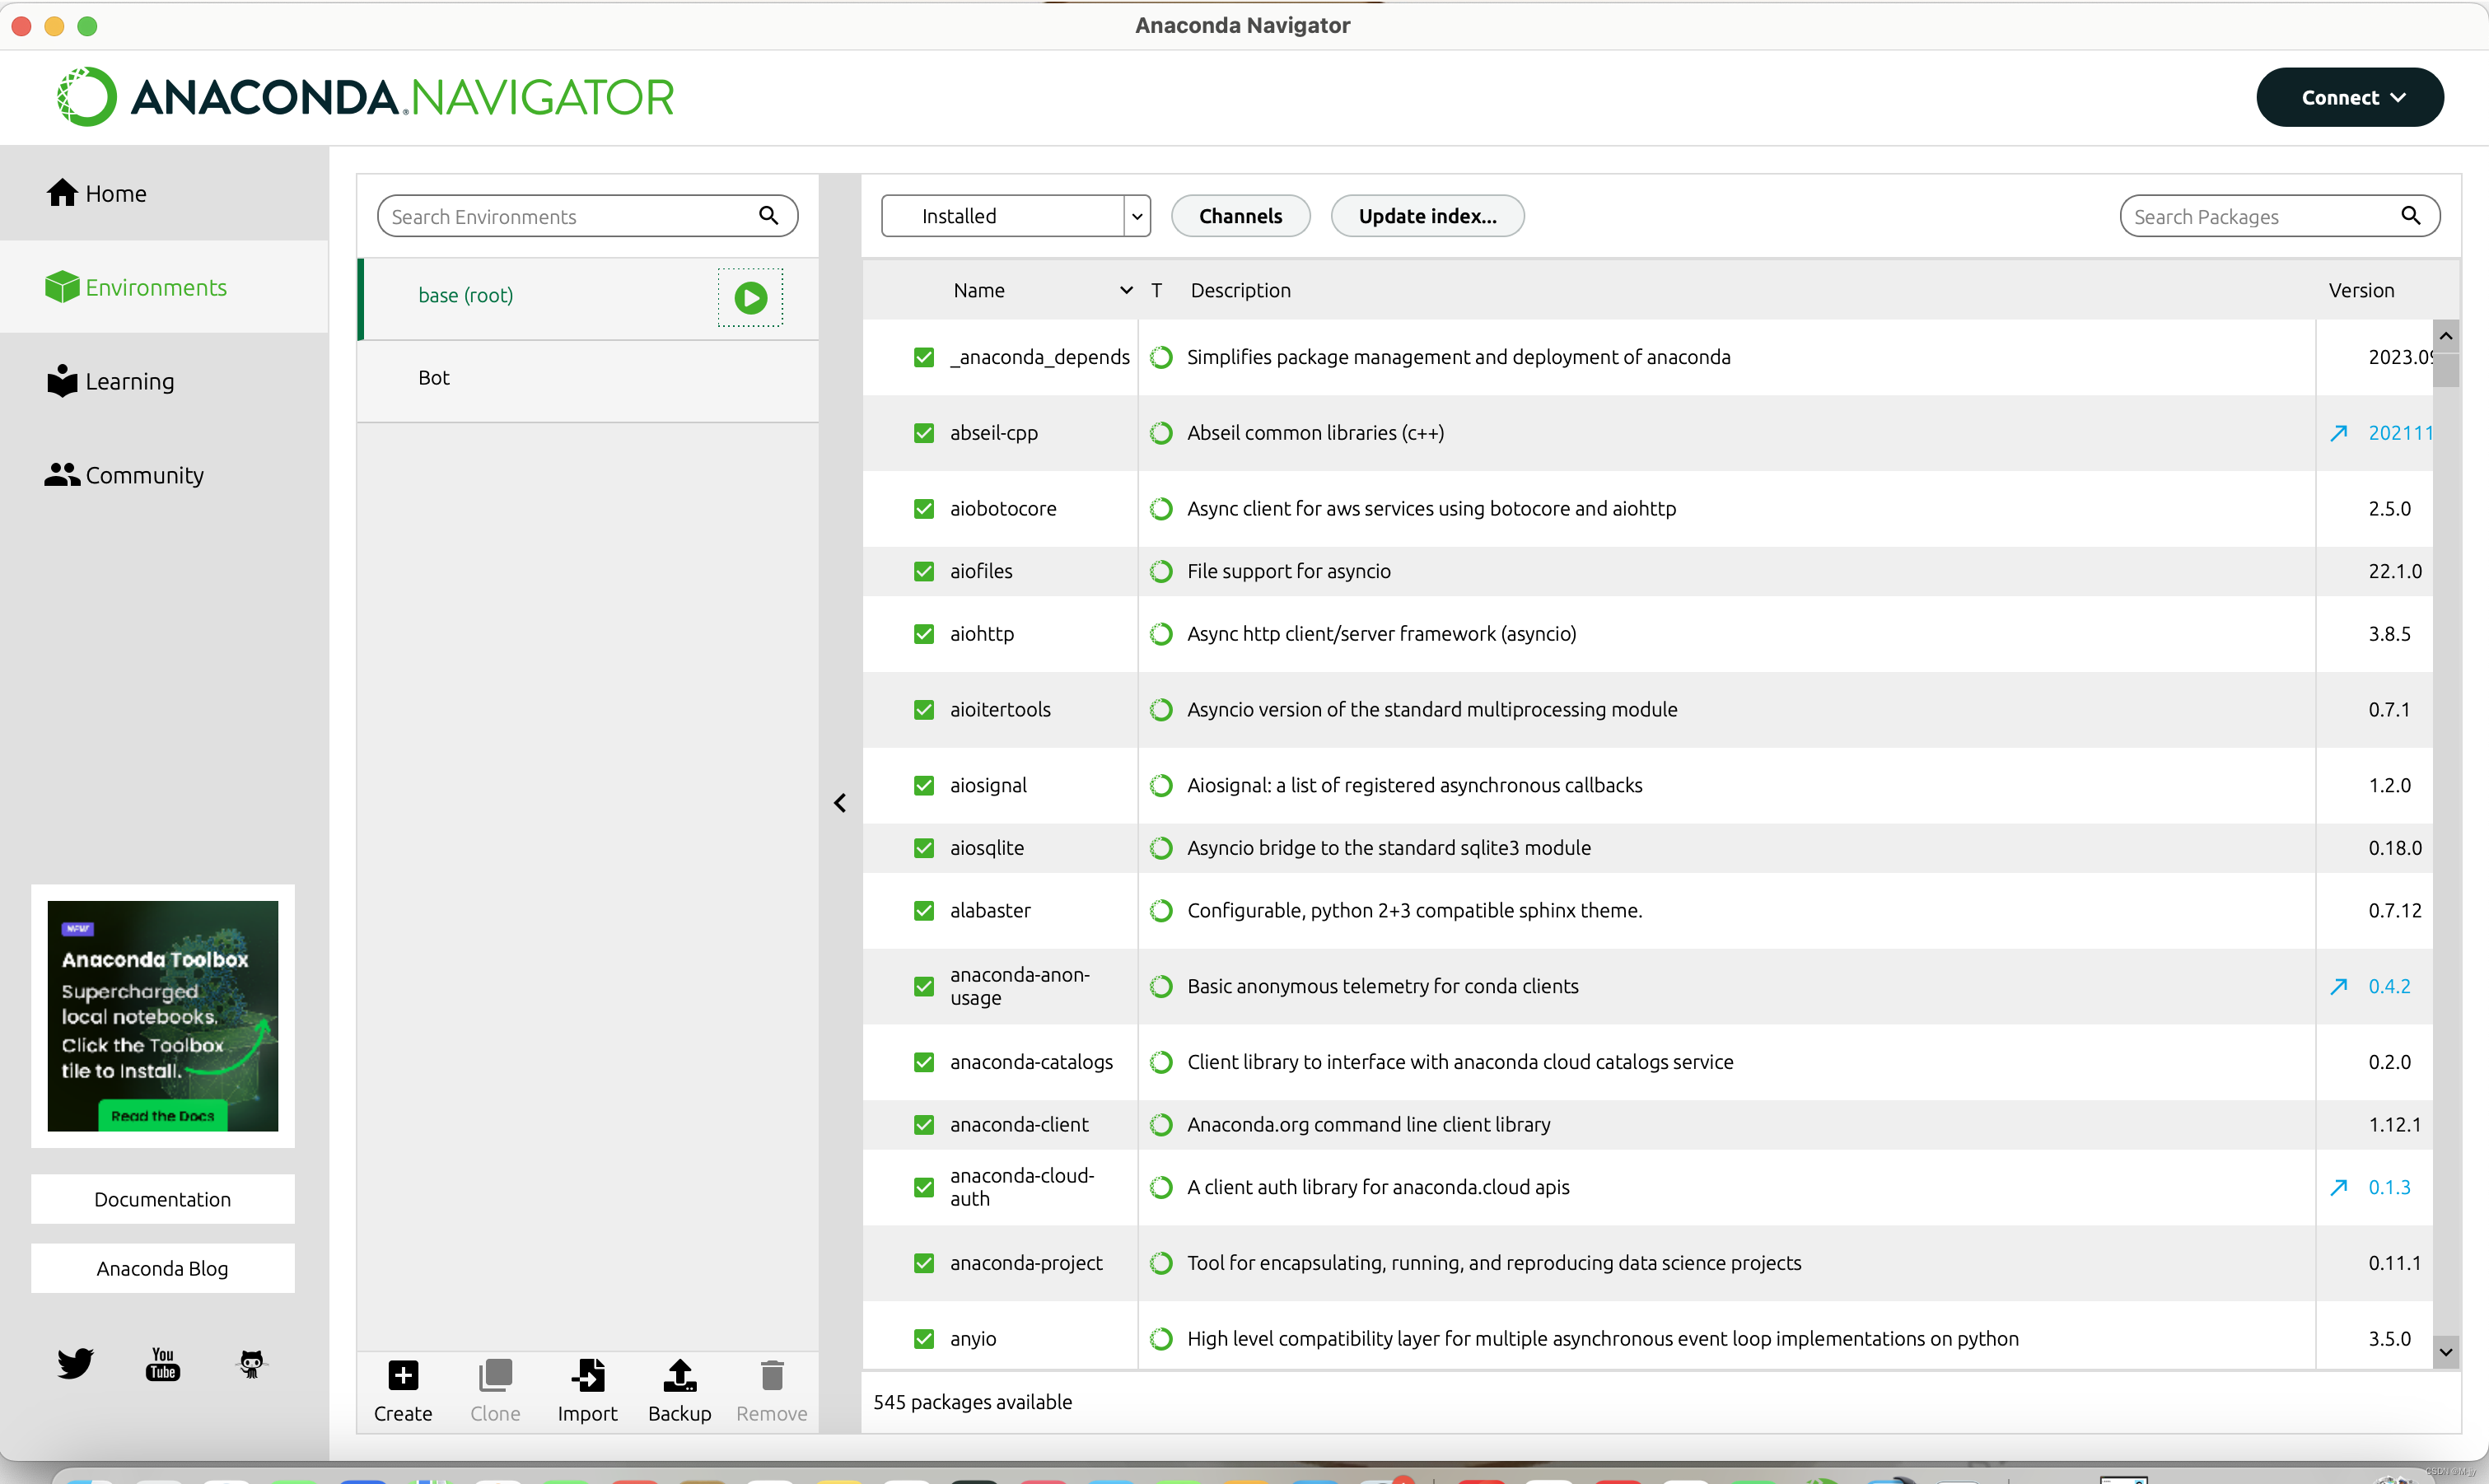Toggle the anyio checkbox
2489x1484 pixels.
[x=924, y=1339]
